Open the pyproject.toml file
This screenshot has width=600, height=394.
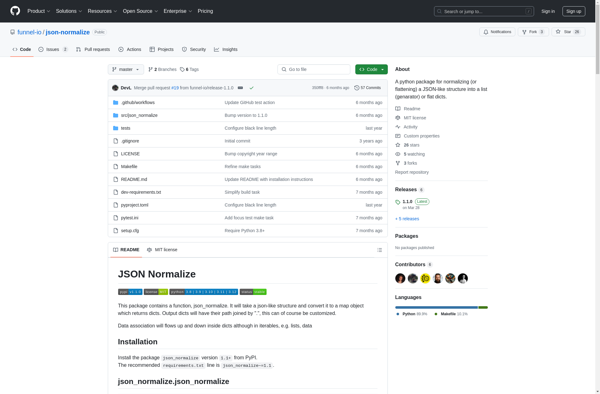point(134,205)
